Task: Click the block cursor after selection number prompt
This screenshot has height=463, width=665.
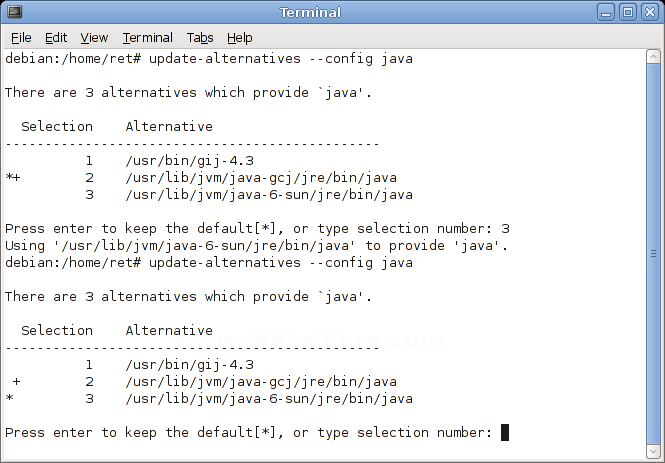Action: (x=505, y=432)
